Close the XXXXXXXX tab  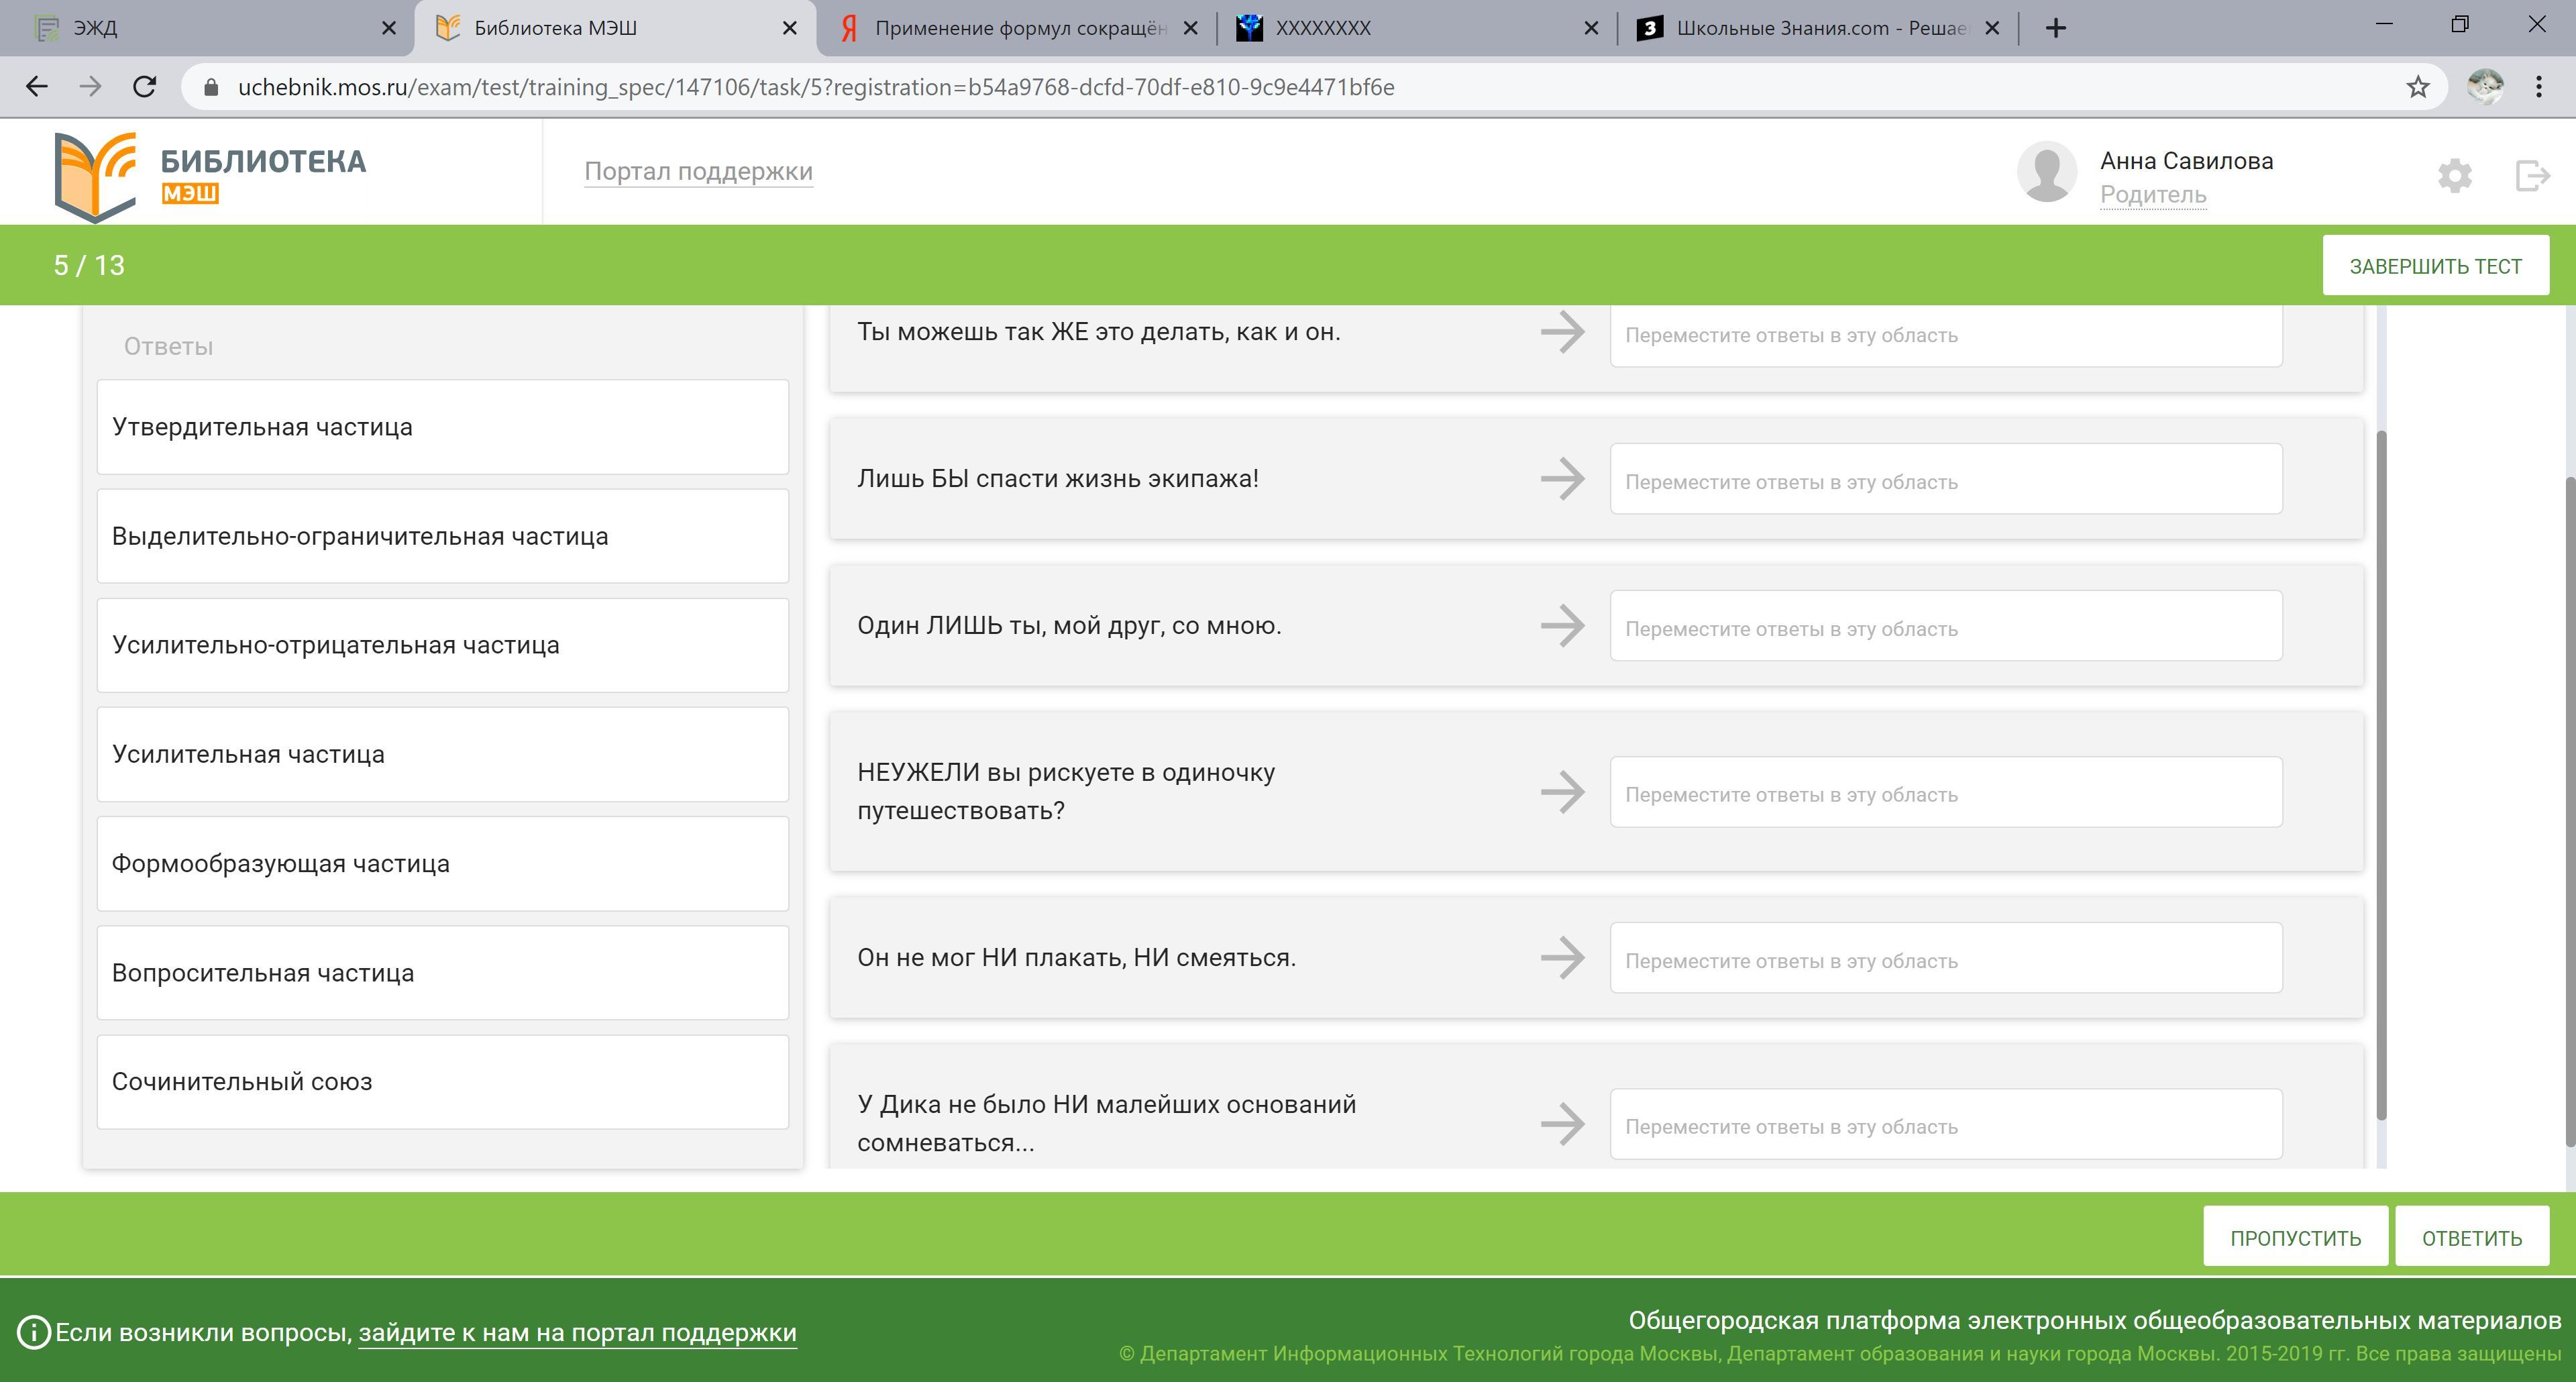click(x=1591, y=28)
